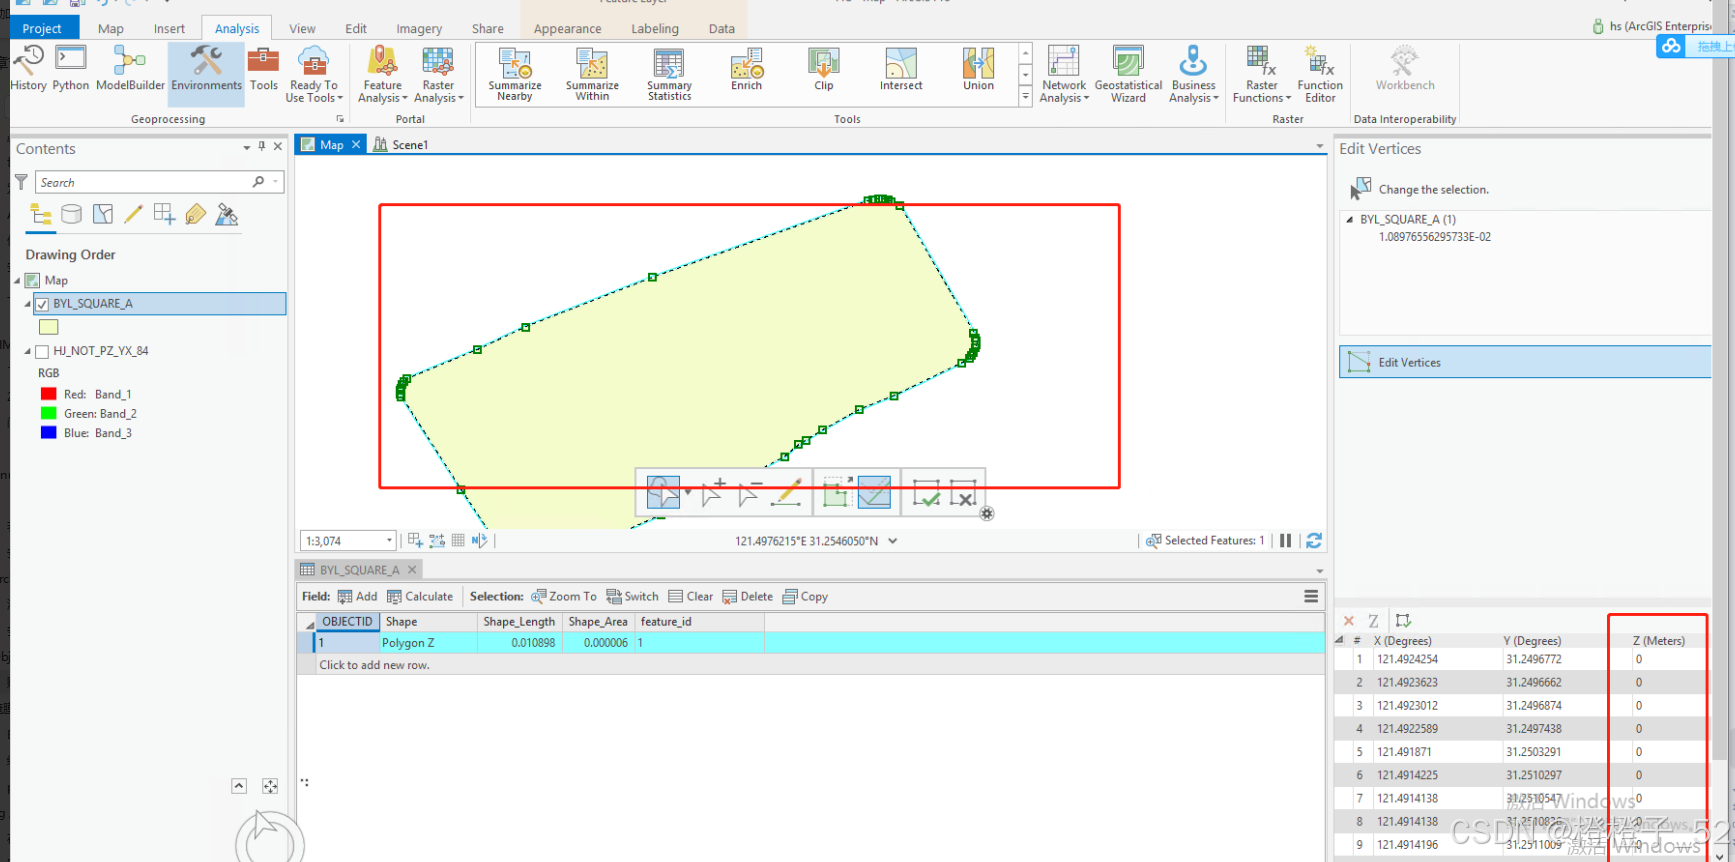This screenshot has width=1735, height=862.
Task: Switch the table selection
Action: point(632,597)
